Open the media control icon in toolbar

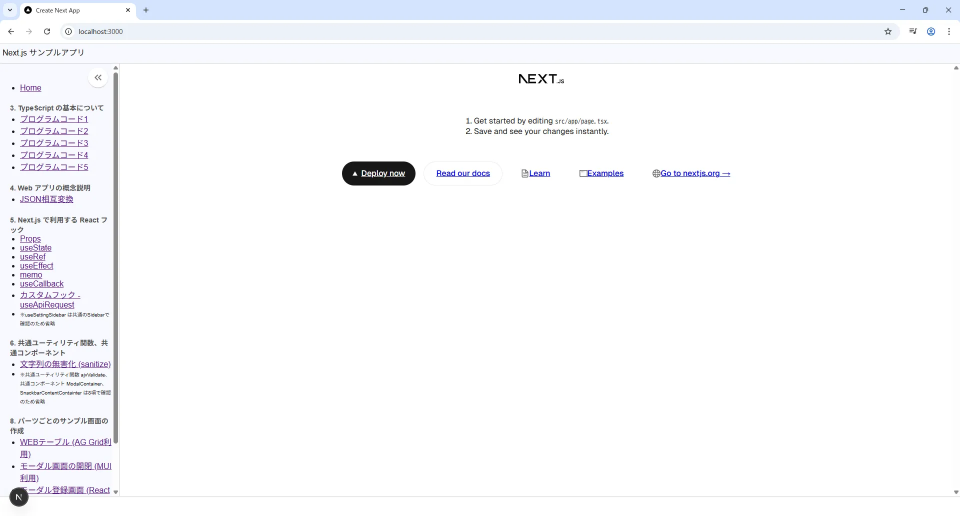click(913, 31)
